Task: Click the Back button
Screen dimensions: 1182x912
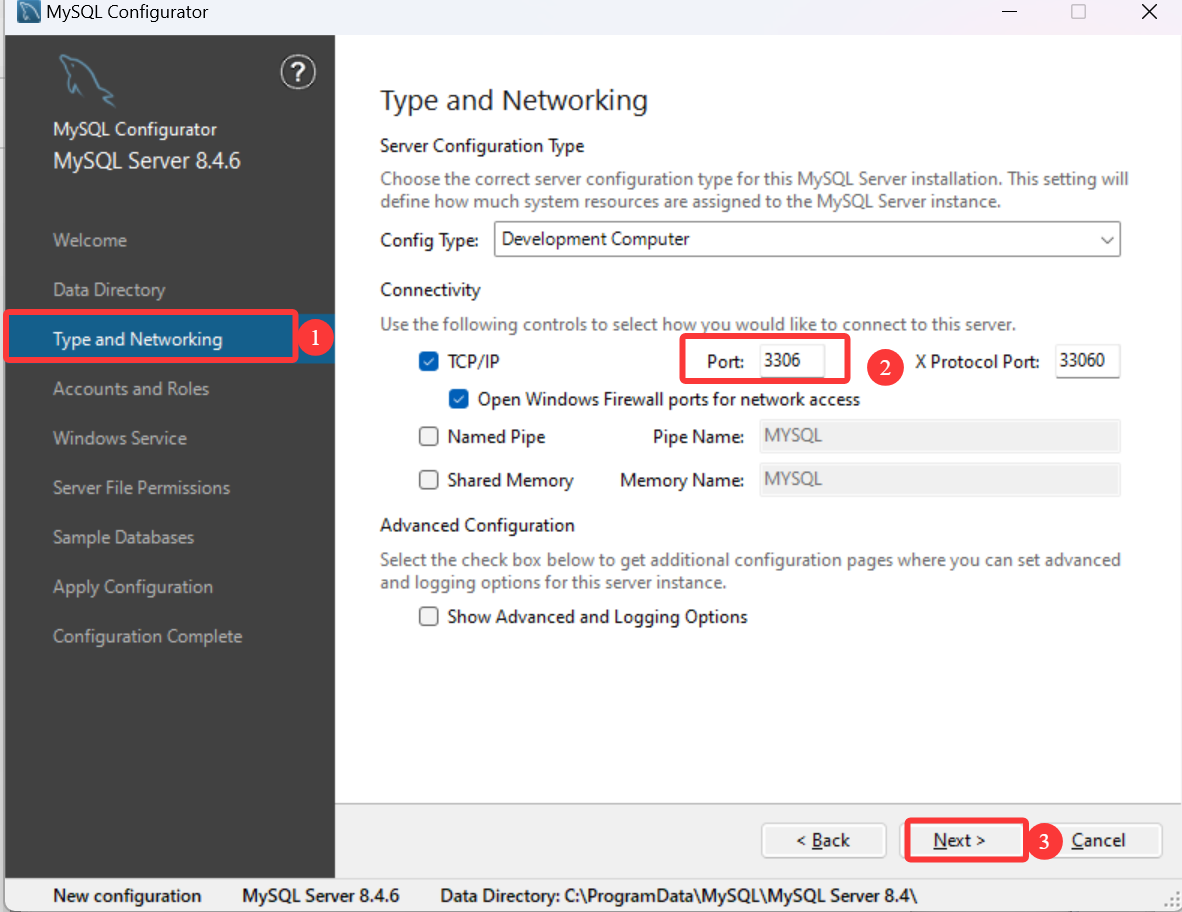Action: [x=823, y=840]
